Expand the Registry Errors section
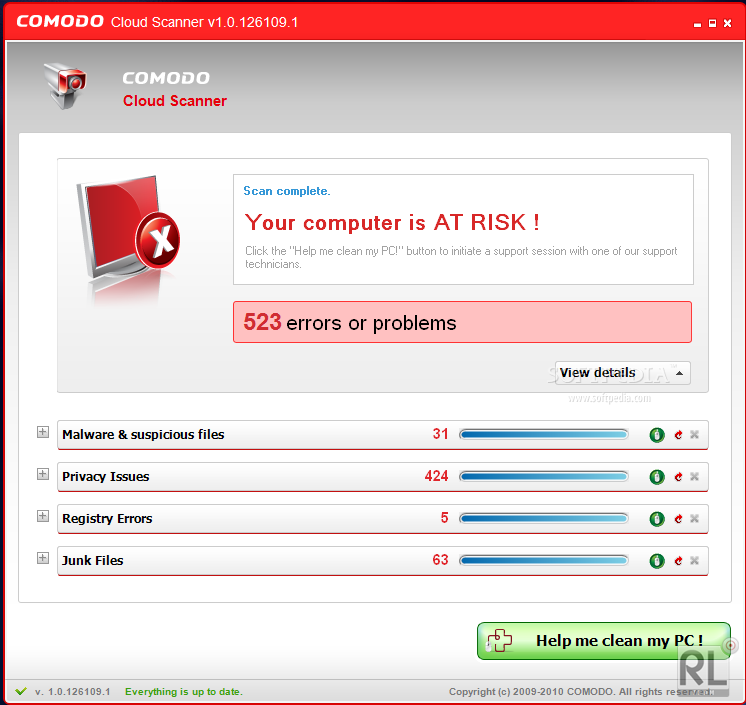746x705 pixels. [43, 517]
